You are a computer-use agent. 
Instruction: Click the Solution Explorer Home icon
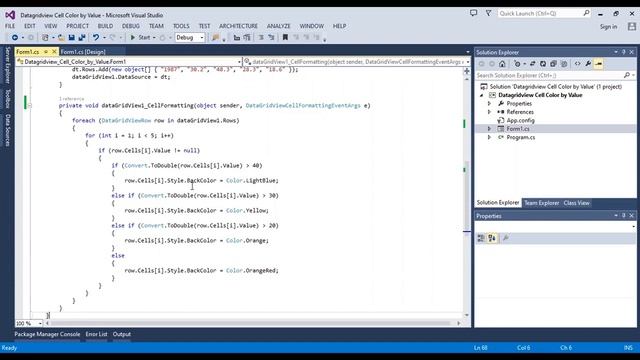pyautogui.click(x=502, y=64)
